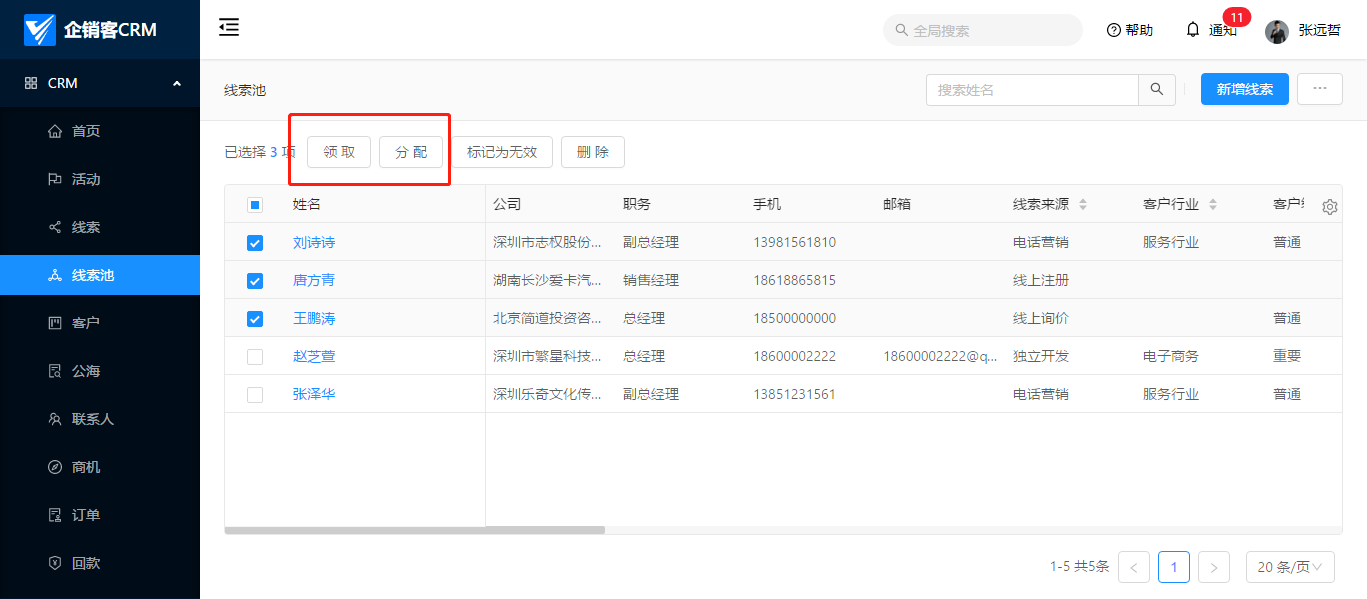Open column settings gear icon
The height and width of the screenshot is (599, 1367).
click(1329, 206)
